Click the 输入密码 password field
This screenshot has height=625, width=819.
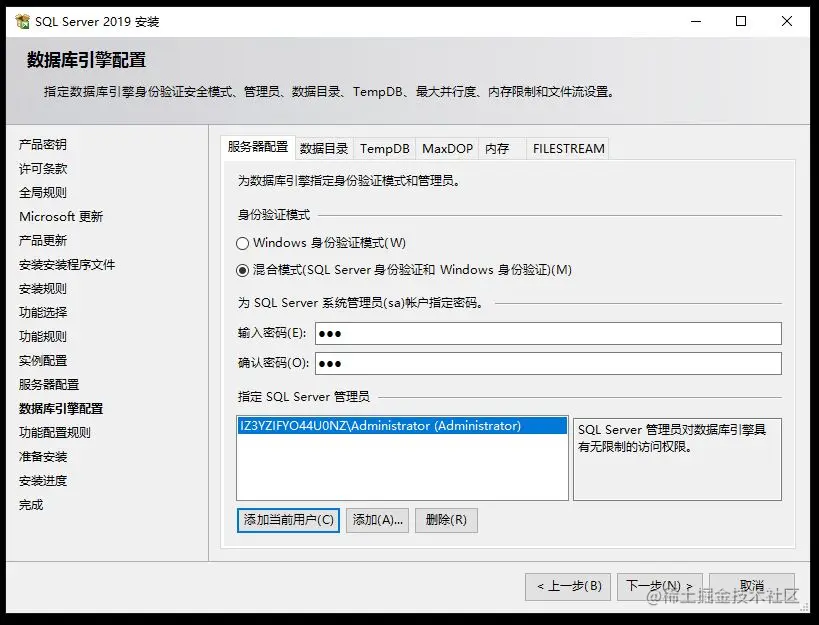pyautogui.click(x=548, y=334)
